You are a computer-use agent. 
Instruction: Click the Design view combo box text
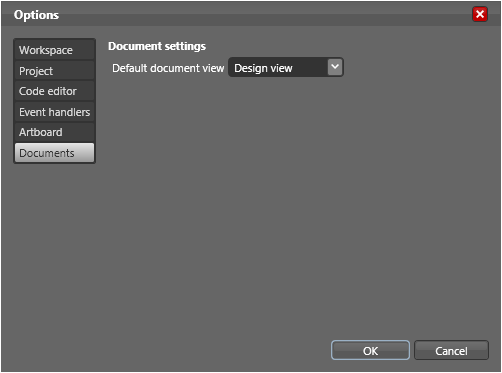click(x=263, y=68)
